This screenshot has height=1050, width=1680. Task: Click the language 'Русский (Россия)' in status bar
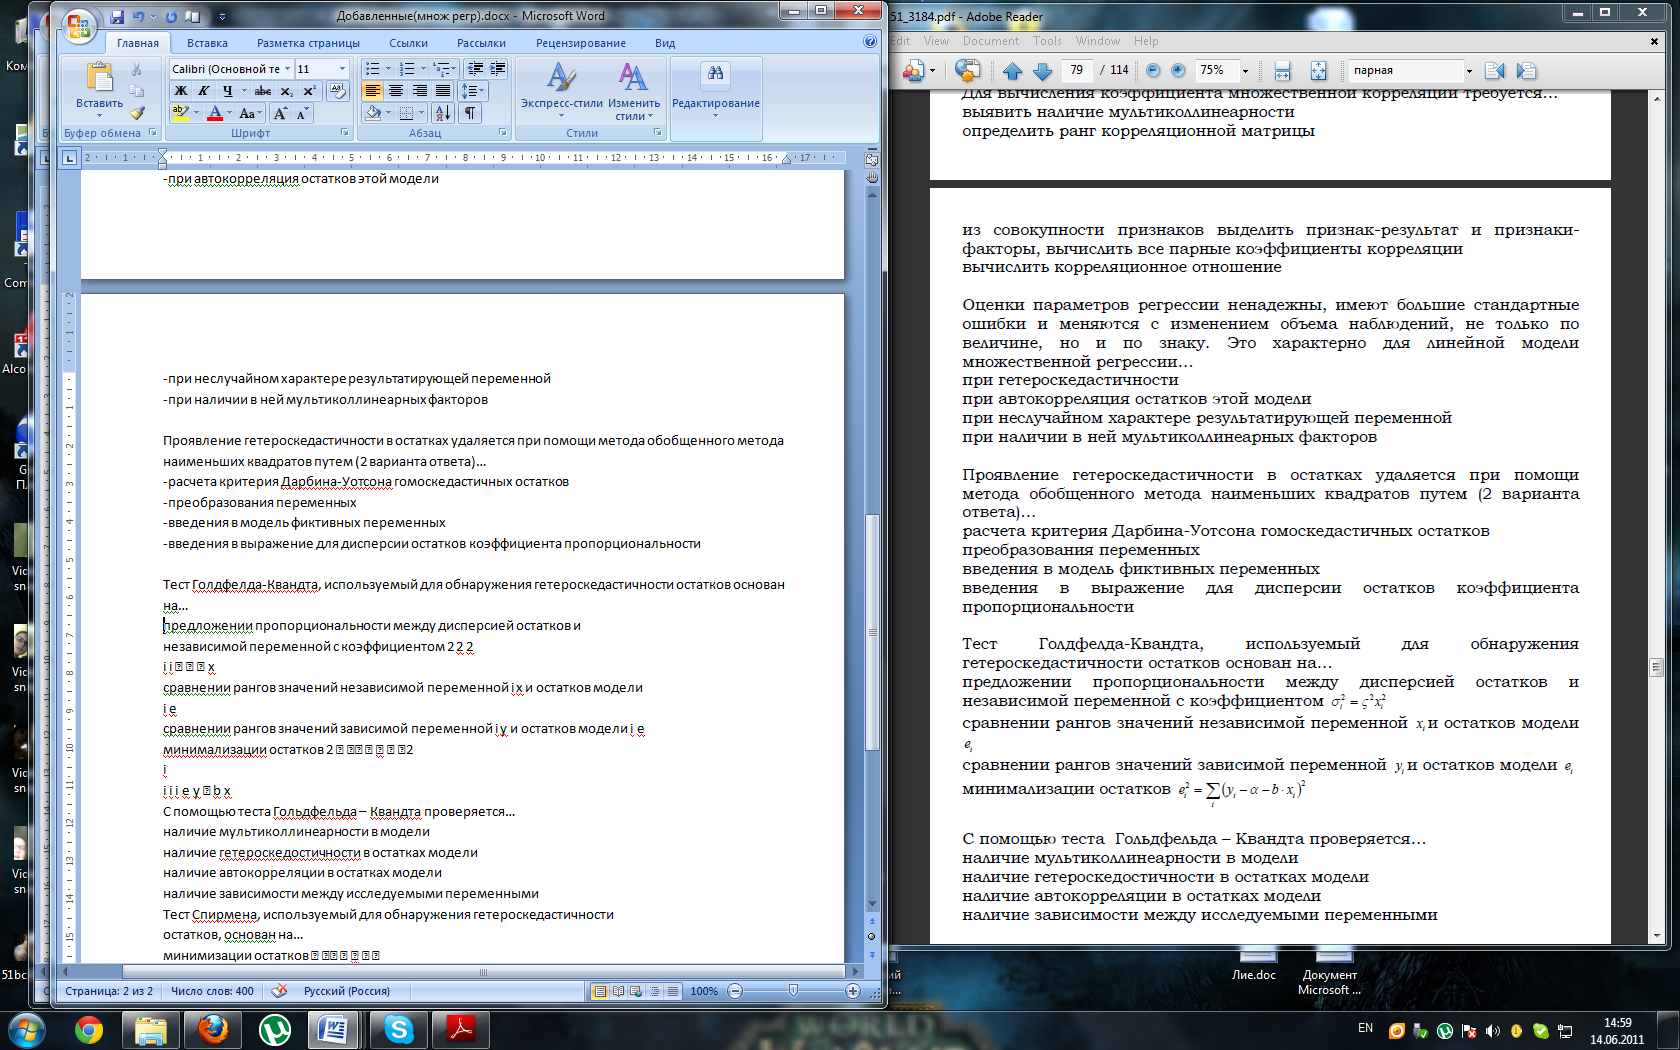coord(347,991)
